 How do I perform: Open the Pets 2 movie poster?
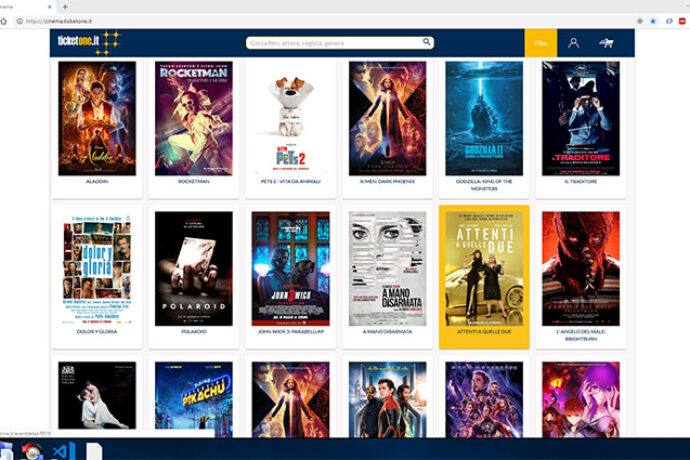(290, 118)
